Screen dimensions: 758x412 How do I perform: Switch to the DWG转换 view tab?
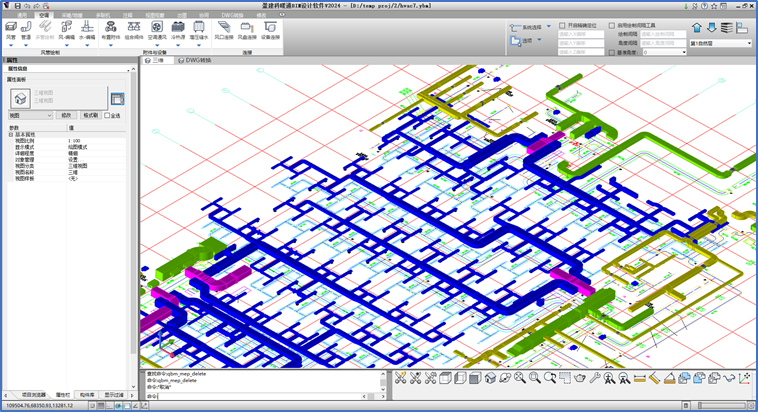(x=197, y=60)
